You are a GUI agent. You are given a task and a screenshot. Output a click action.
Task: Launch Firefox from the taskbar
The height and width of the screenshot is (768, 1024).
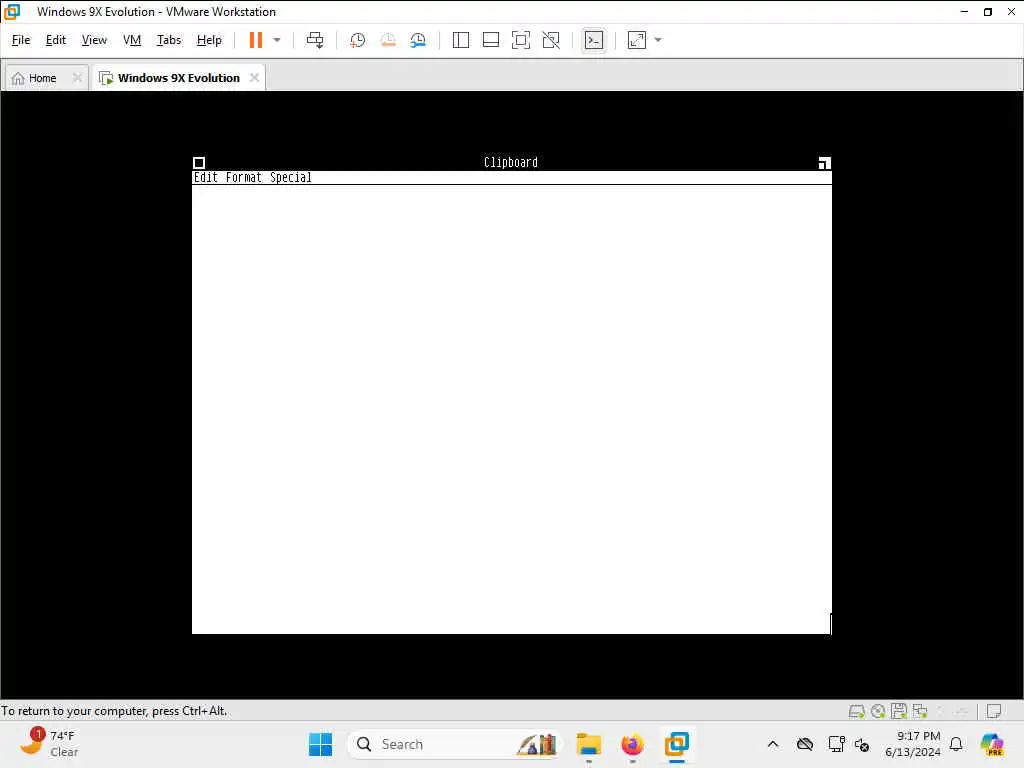(x=632, y=744)
